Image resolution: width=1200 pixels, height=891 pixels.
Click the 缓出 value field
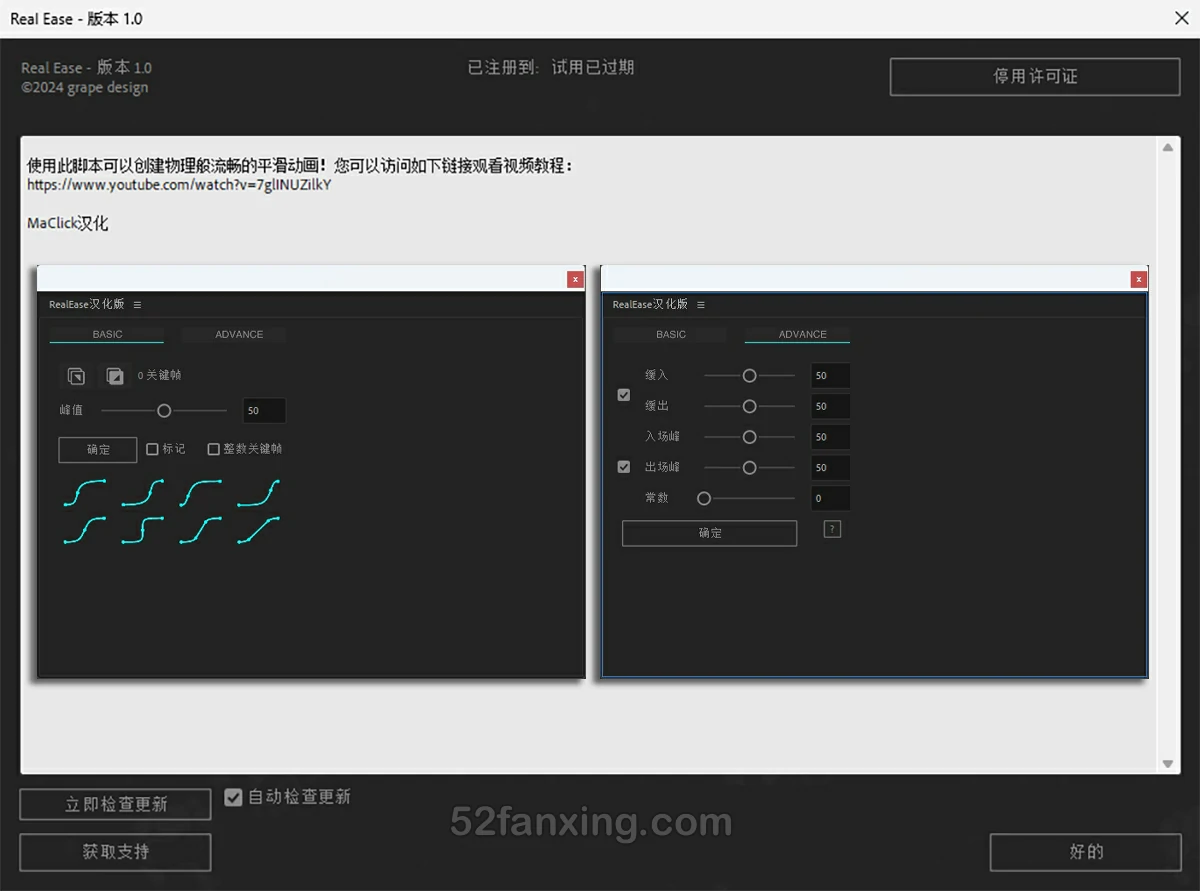pos(830,406)
